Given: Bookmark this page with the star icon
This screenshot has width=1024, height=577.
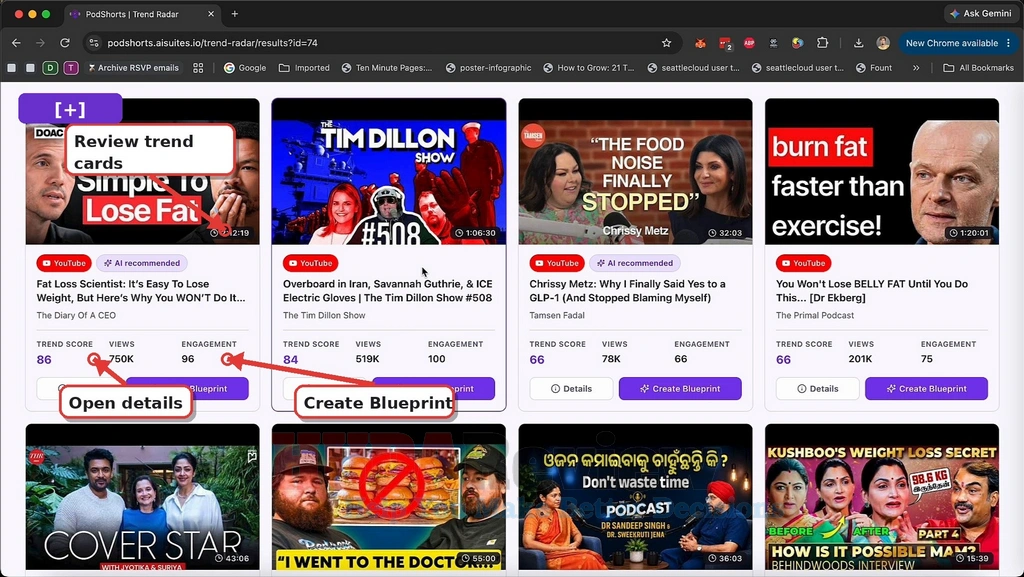Looking at the screenshot, I should (x=666, y=43).
